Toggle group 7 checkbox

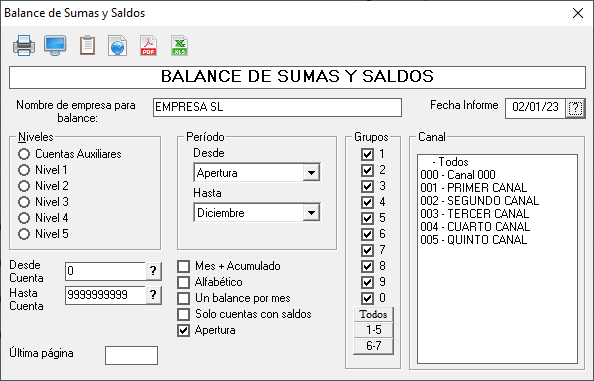367,250
